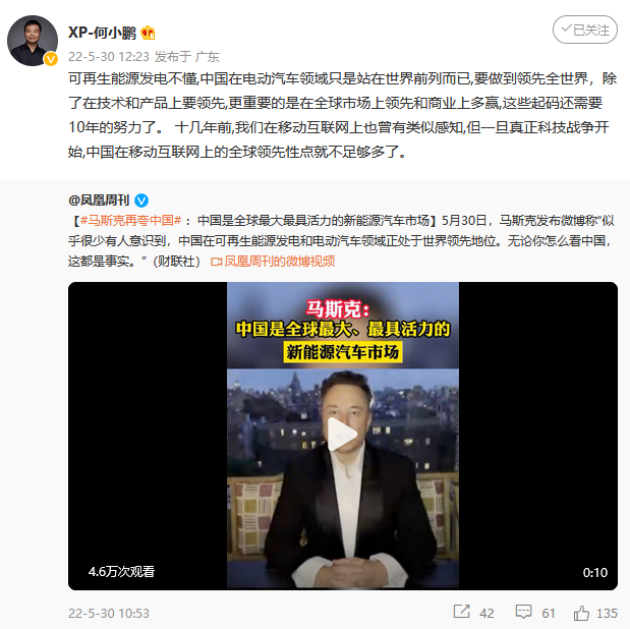Open post timestamp 22-5-30 12:23
Image resolution: width=630 pixels, height=629 pixels.
(x=108, y=57)
